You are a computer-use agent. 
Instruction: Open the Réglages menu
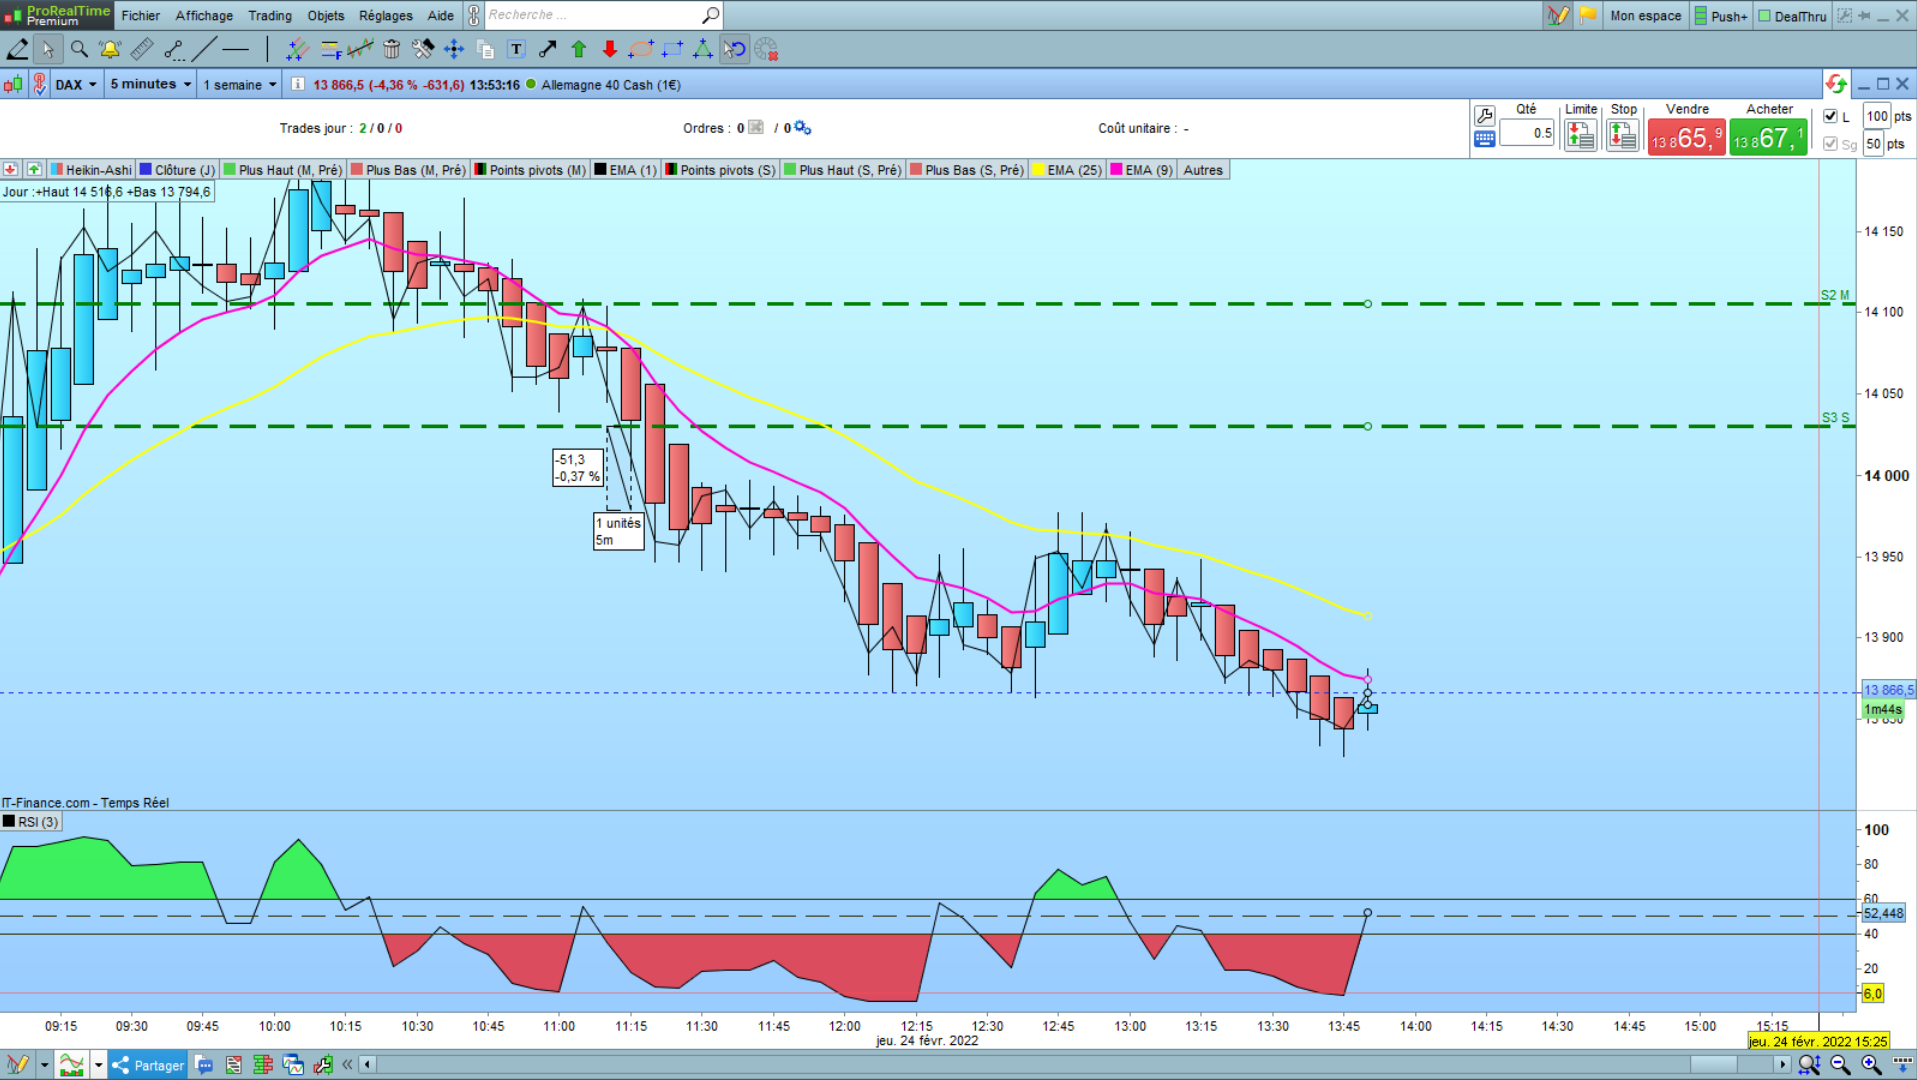[386, 15]
